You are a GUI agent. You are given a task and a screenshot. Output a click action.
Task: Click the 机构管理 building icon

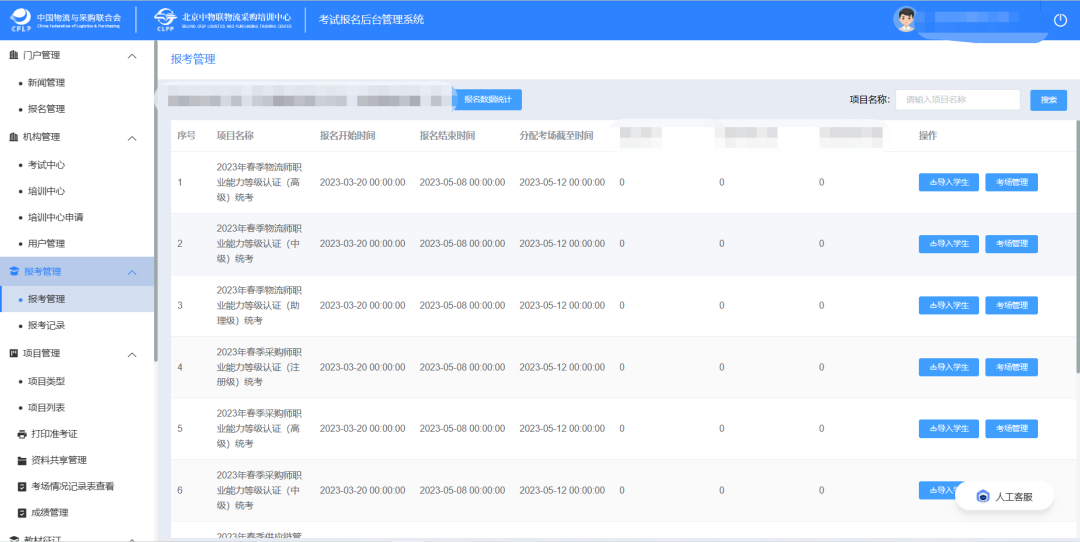pos(14,137)
